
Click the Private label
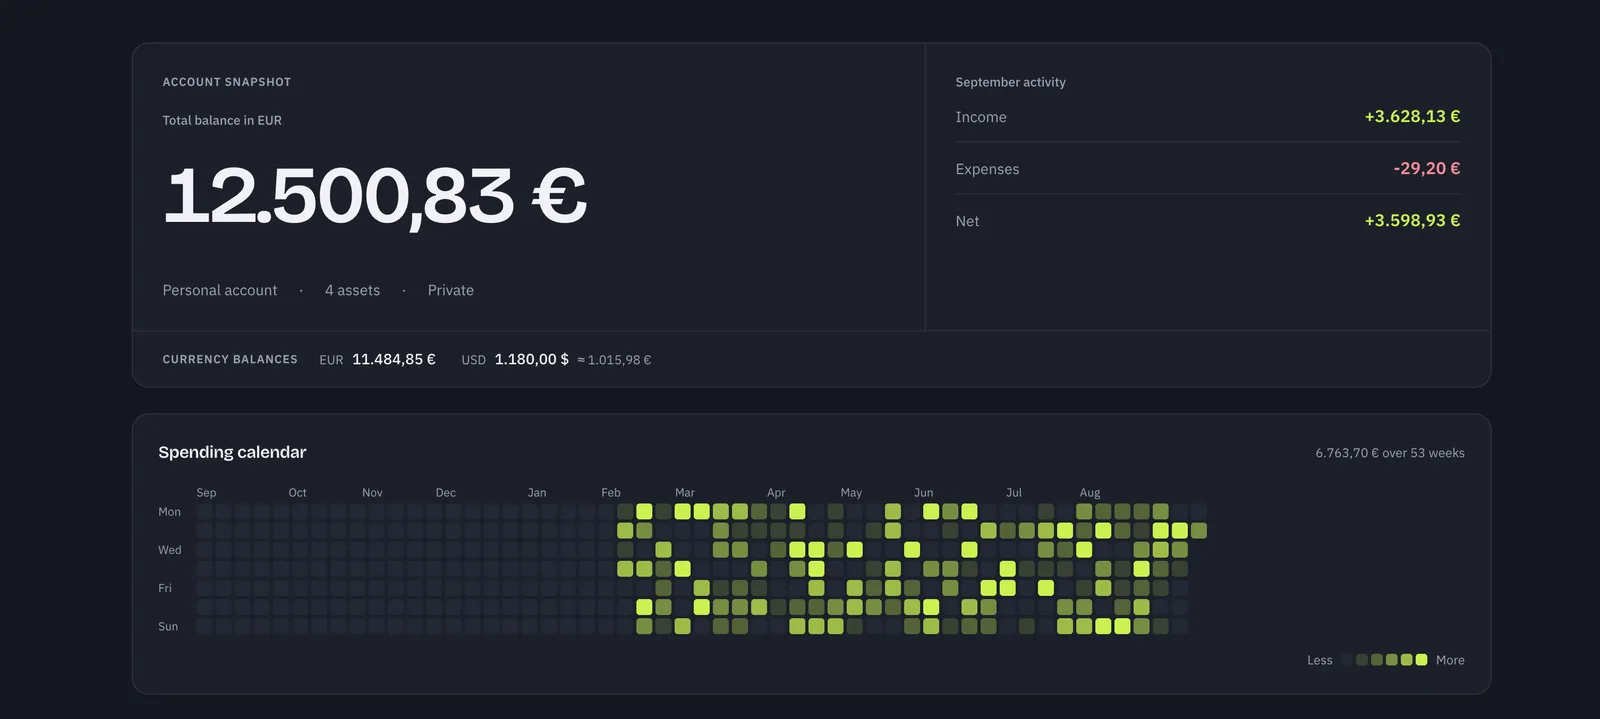(x=451, y=290)
